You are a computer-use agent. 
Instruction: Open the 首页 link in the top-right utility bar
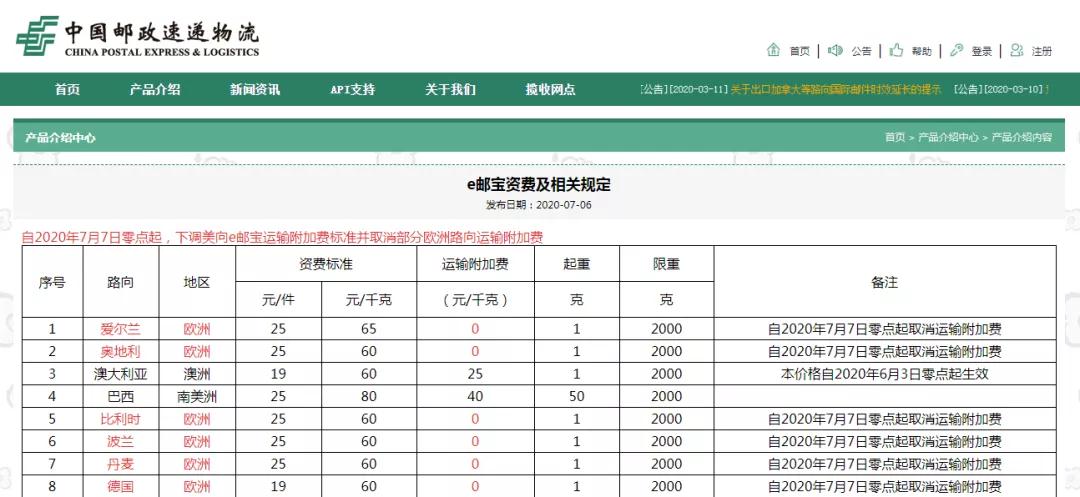coord(800,51)
